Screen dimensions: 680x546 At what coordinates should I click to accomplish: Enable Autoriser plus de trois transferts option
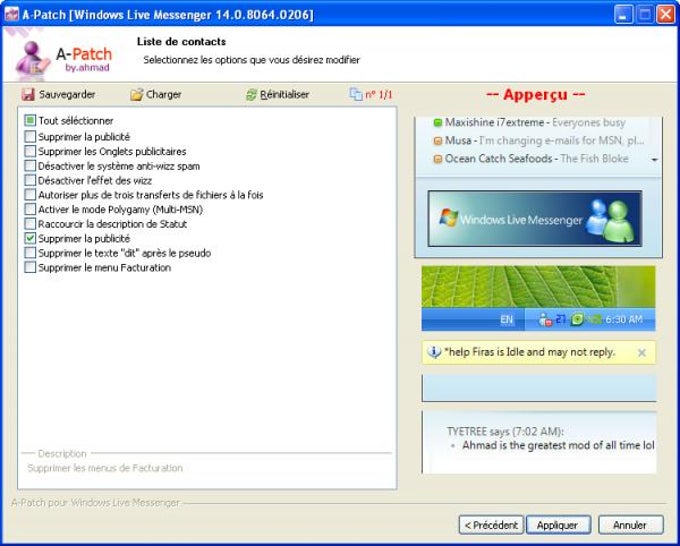(x=30, y=195)
